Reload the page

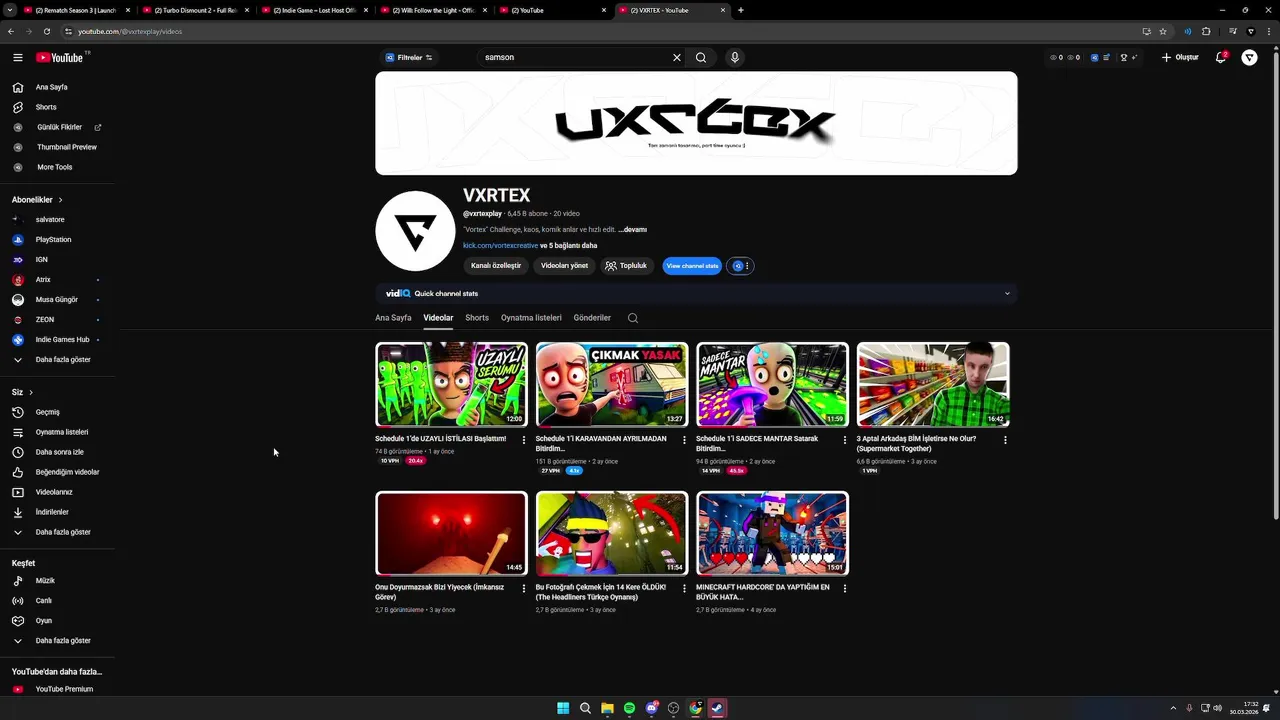click(x=46, y=31)
